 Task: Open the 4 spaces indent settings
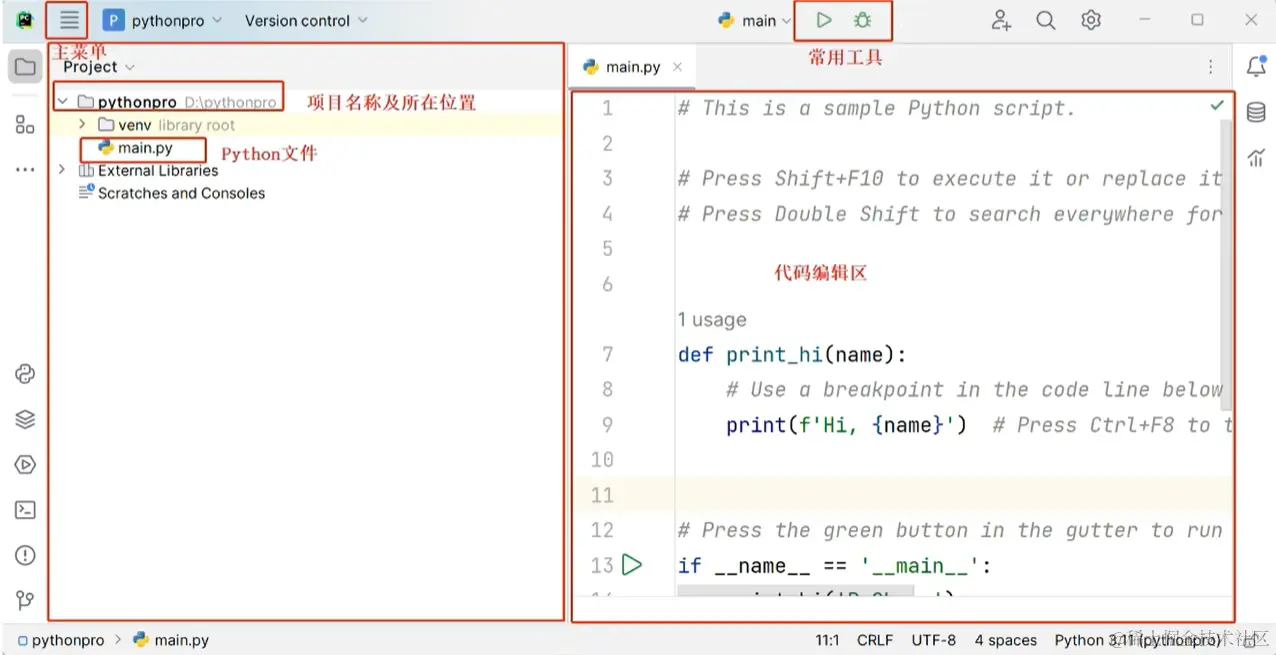click(x=1006, y=640)
